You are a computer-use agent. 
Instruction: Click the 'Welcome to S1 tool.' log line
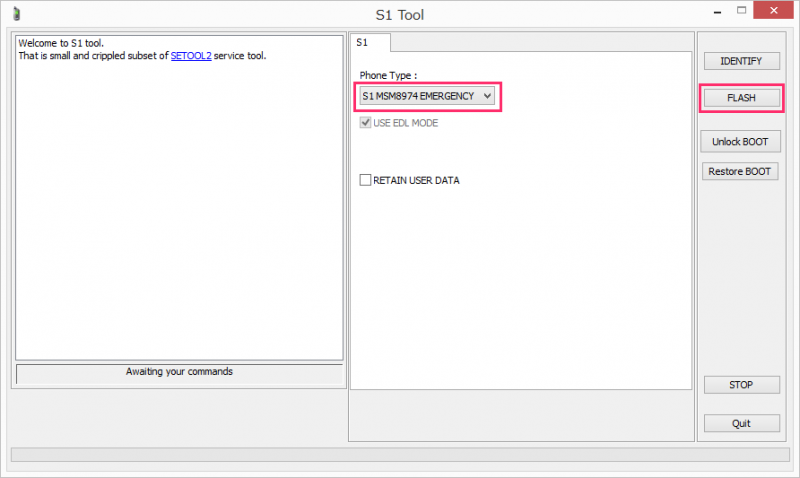point(61,43)
